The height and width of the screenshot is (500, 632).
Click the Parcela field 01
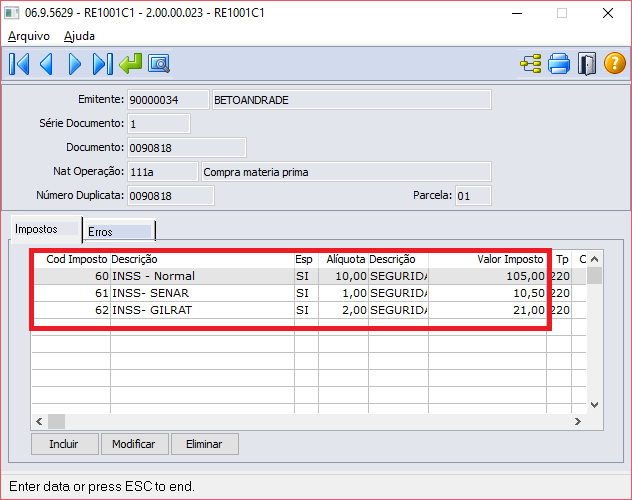[x=473, y=196]
